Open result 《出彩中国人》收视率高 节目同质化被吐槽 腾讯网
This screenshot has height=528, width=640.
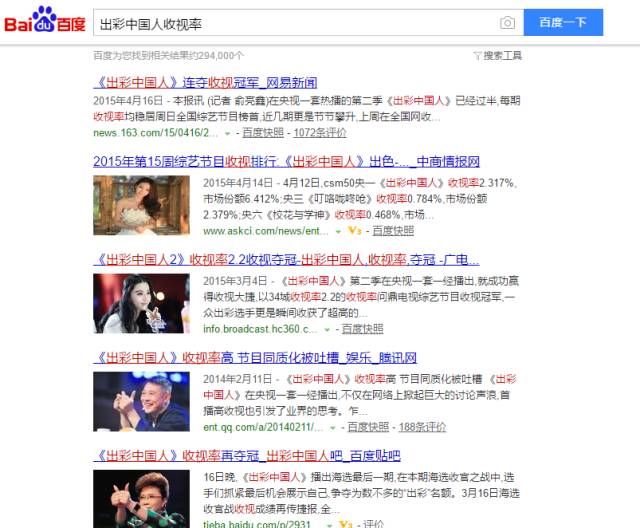click(x=255, y=358)
